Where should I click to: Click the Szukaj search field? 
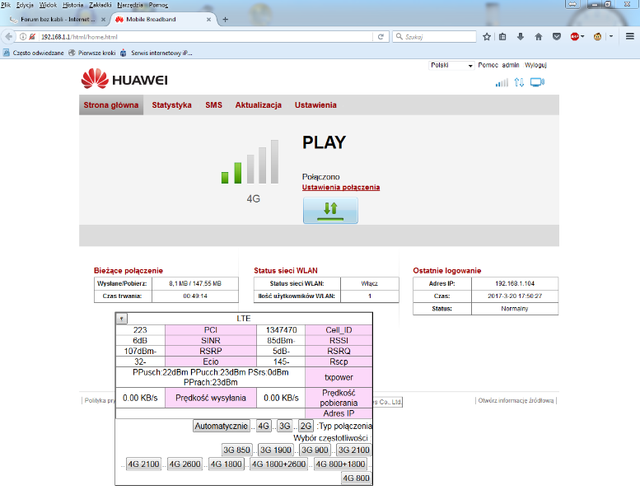(435, 37)
